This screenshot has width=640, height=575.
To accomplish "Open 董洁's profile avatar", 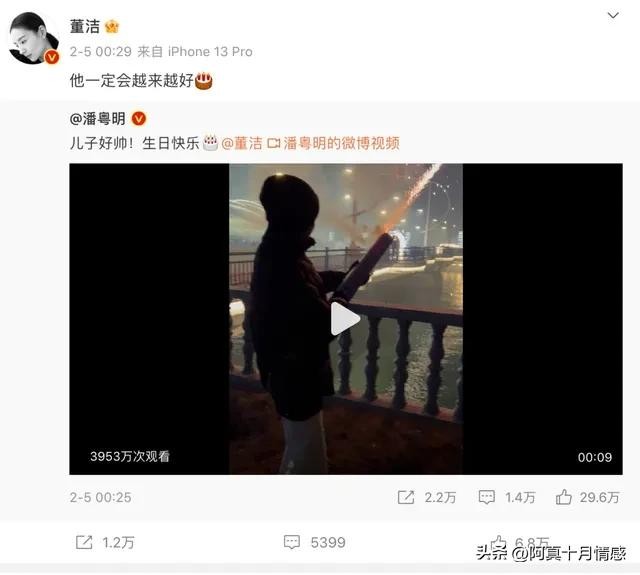I will pyautogui.click(x=34, y=38).
